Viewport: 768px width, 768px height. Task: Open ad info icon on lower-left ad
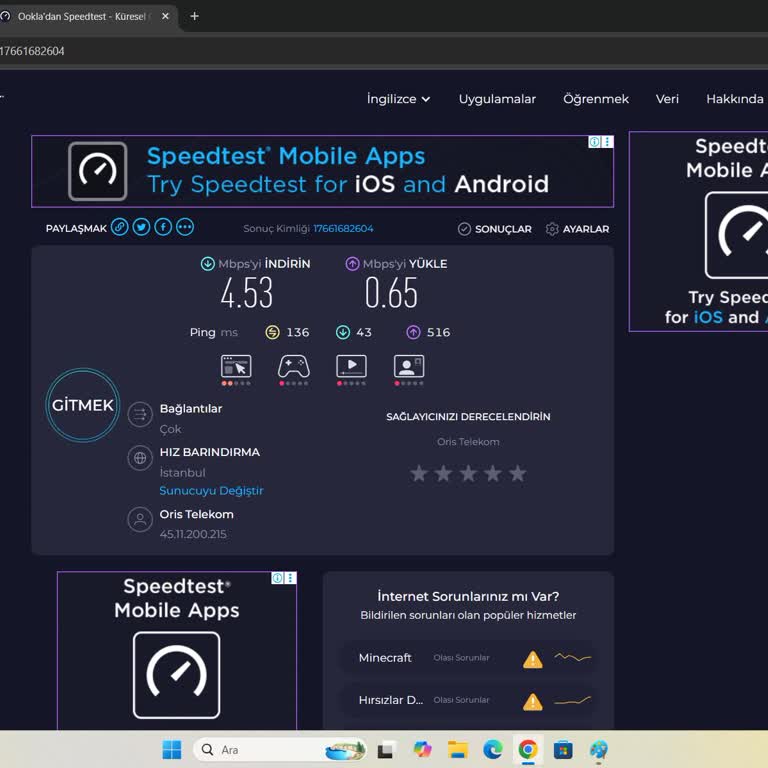coord(277,578)
